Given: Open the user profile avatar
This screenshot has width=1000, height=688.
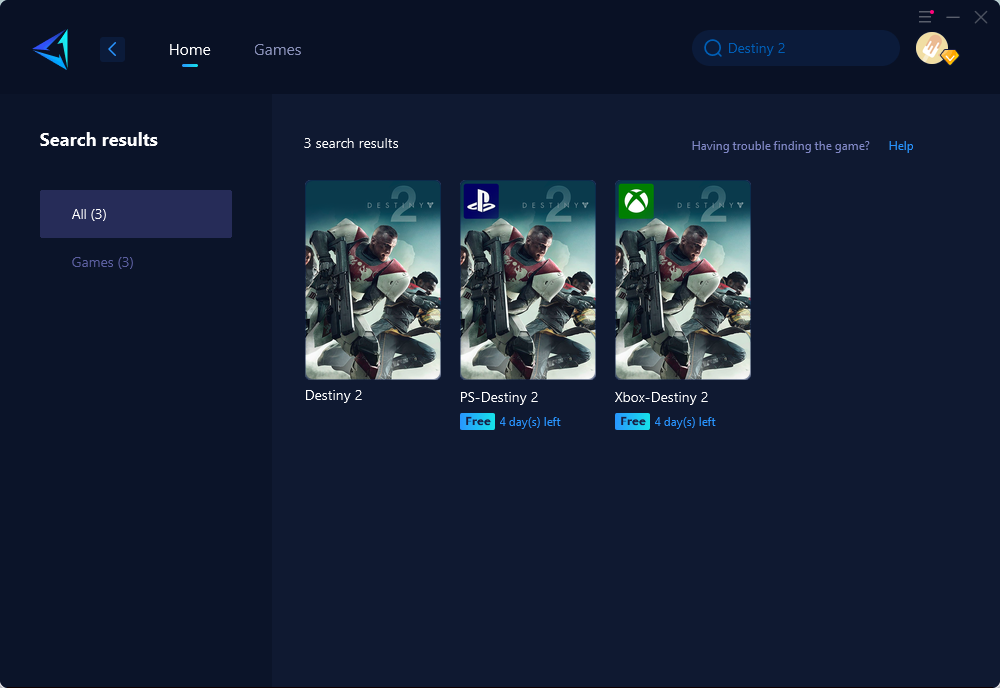Looking at the screenshot, I should [x=932, y=48].
